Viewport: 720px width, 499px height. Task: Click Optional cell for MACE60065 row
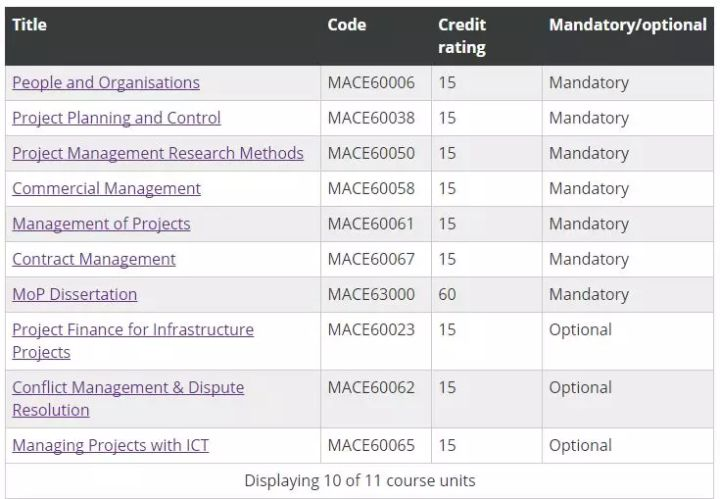(x=580, y=445)
